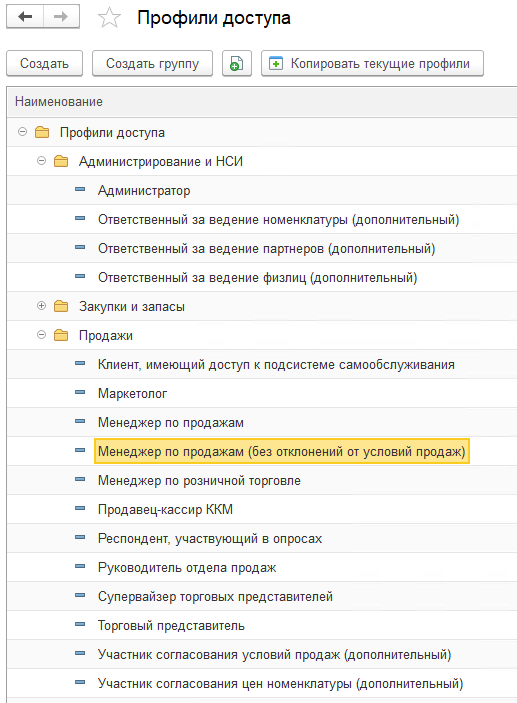This screenshot has height=703, width=517.
Task: Click item marker beside Ответственный за ведение физлиц
Action: 80,277
